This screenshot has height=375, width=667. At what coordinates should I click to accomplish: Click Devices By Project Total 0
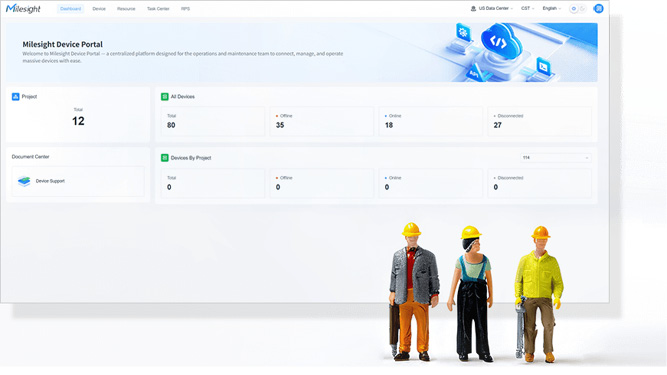(213, 183)
